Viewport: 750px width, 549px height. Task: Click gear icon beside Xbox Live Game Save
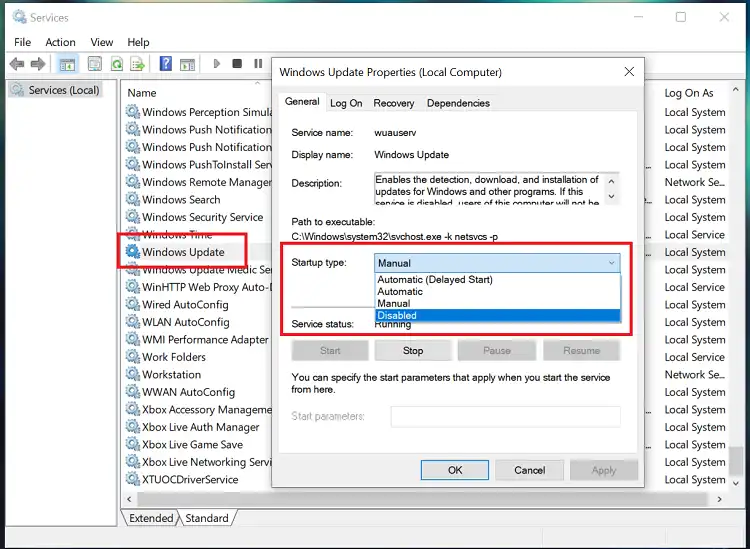tap(132, 444)
